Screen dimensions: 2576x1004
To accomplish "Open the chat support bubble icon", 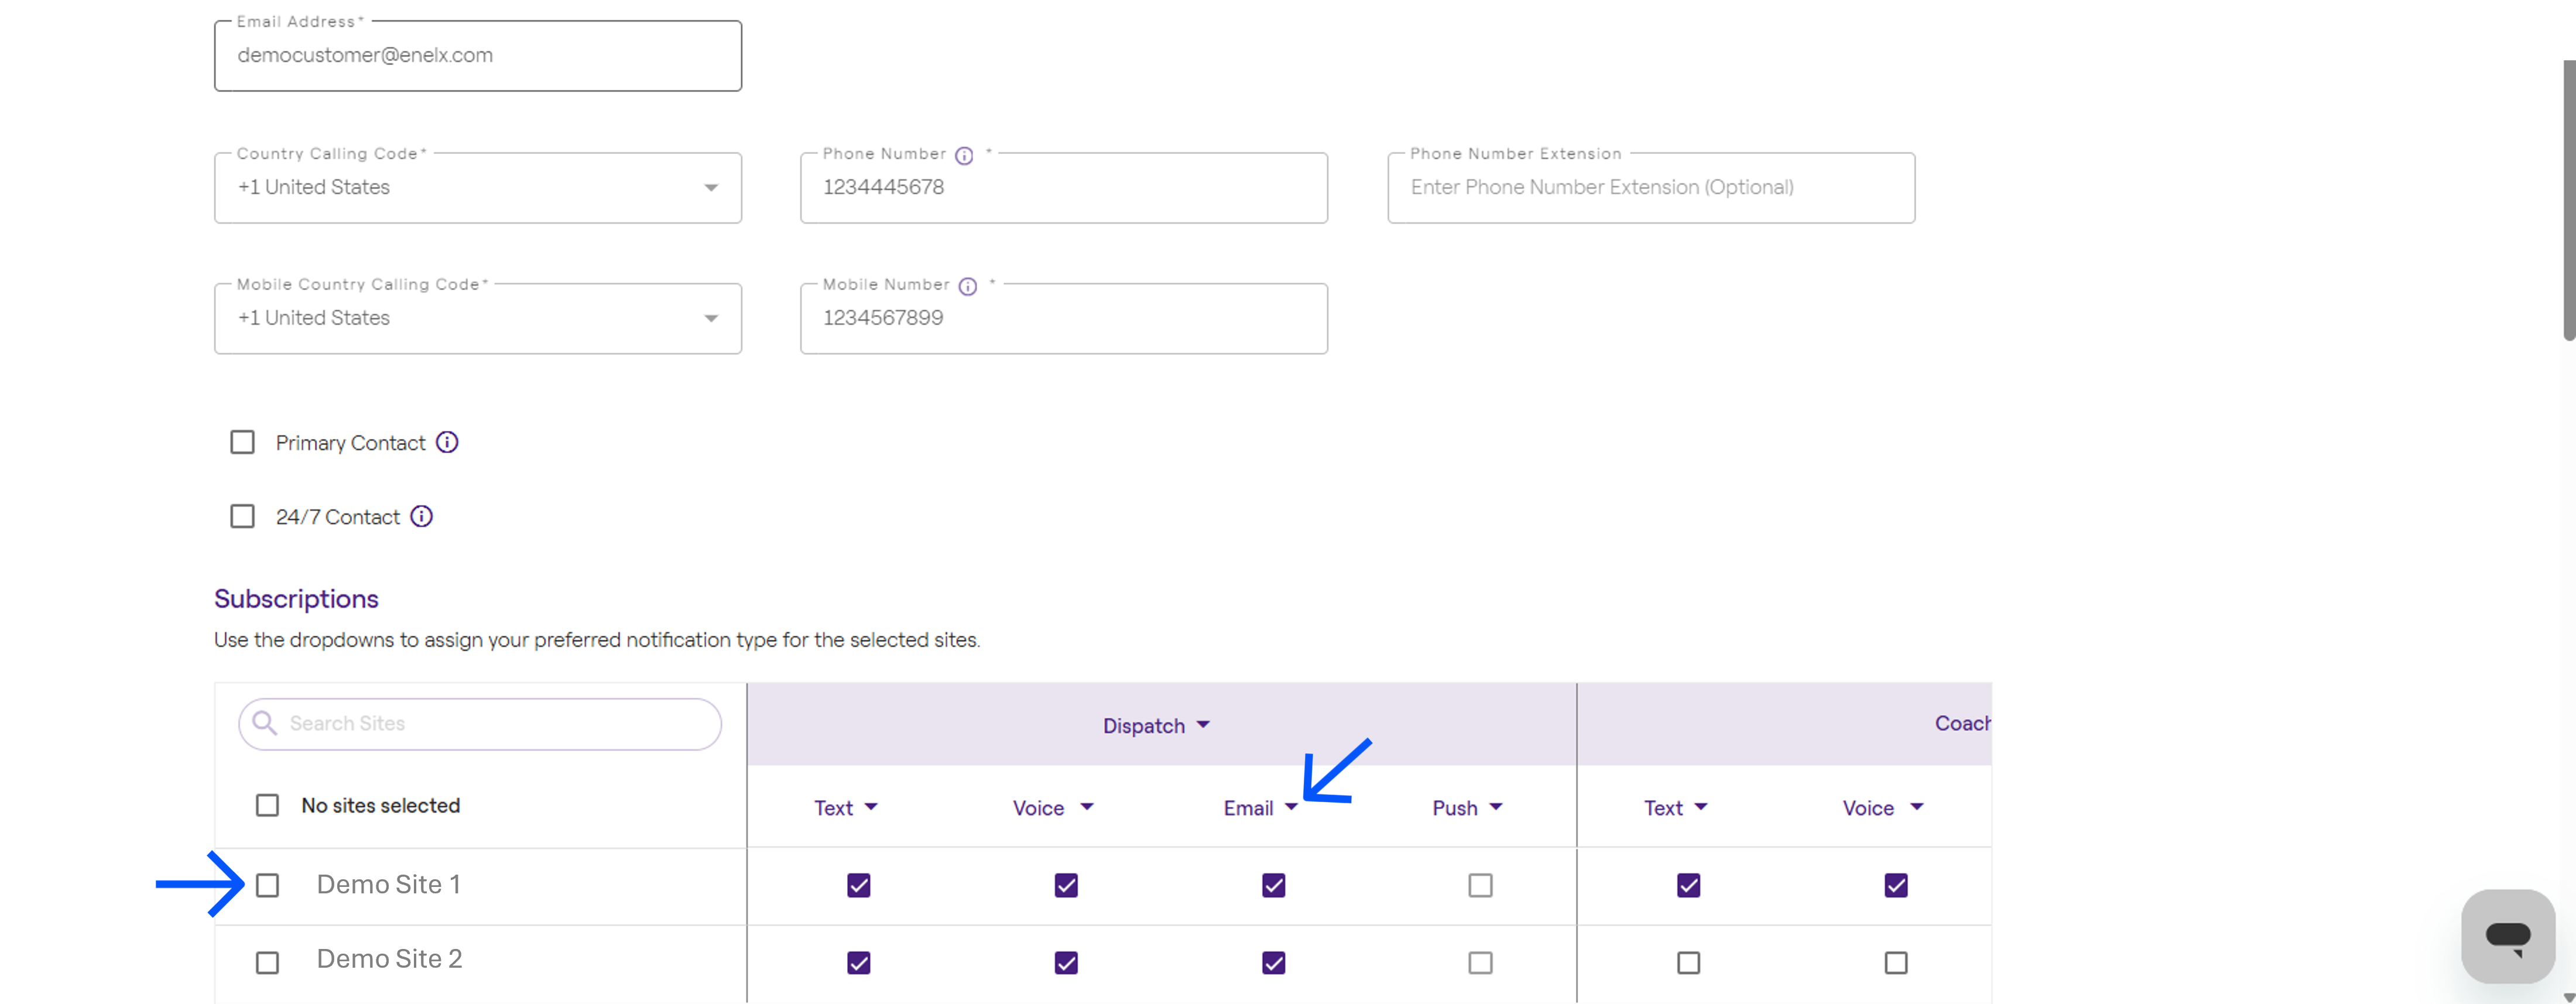I will [x=2508, y=937].
